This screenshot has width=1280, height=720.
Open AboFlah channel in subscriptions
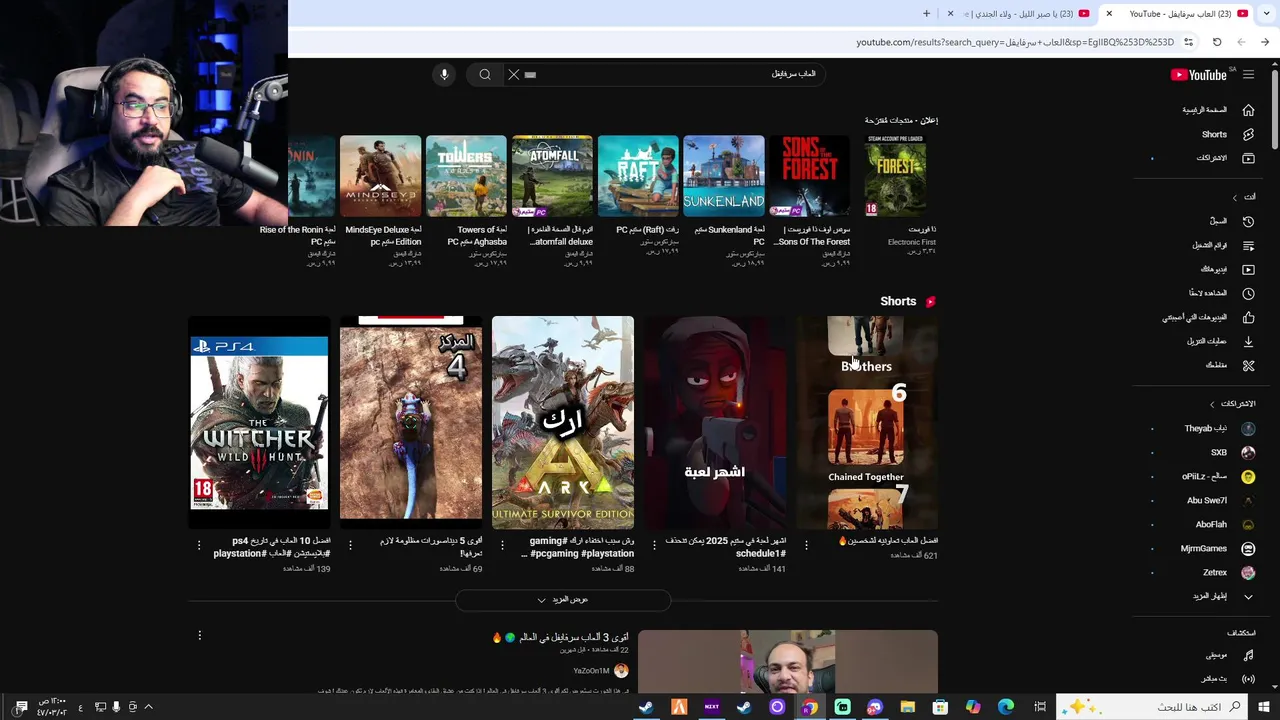1223,525
